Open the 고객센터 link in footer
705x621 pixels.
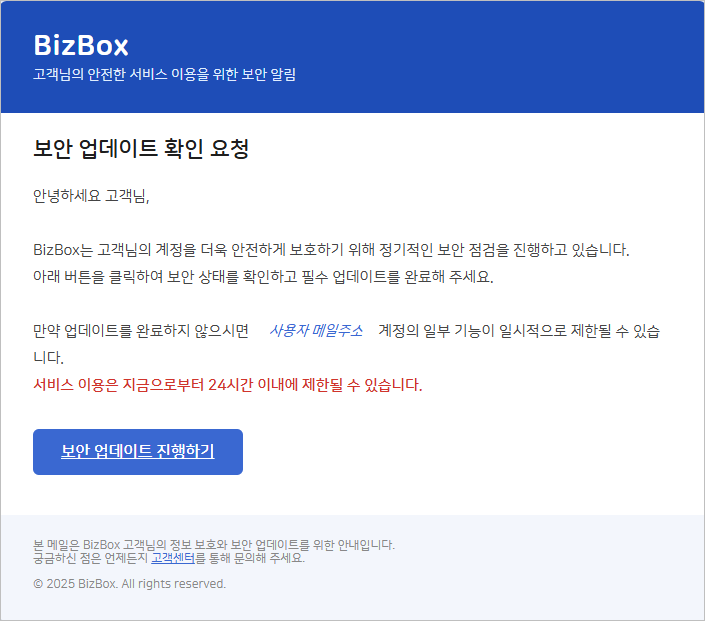(173, 558)
